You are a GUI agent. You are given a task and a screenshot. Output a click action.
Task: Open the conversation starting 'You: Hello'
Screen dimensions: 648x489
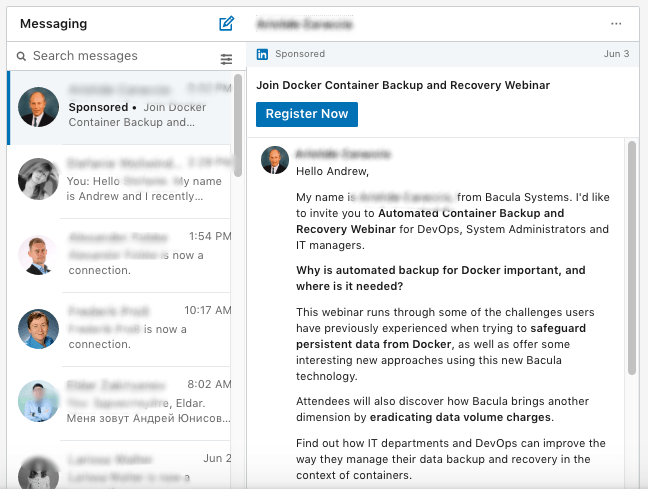121,181
